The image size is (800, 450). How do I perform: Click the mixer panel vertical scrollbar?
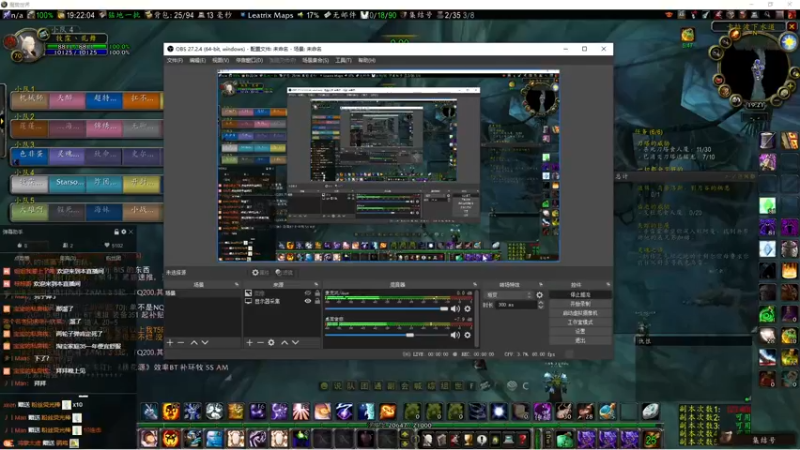[477, 317]
